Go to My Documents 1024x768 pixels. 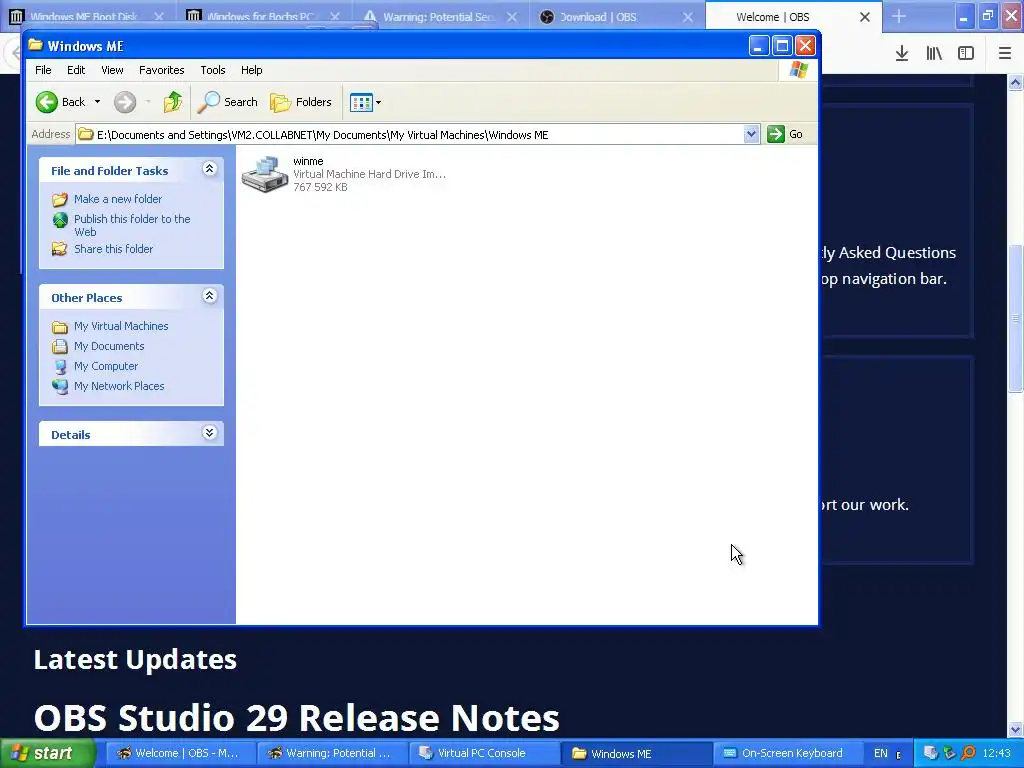point(109,346)
